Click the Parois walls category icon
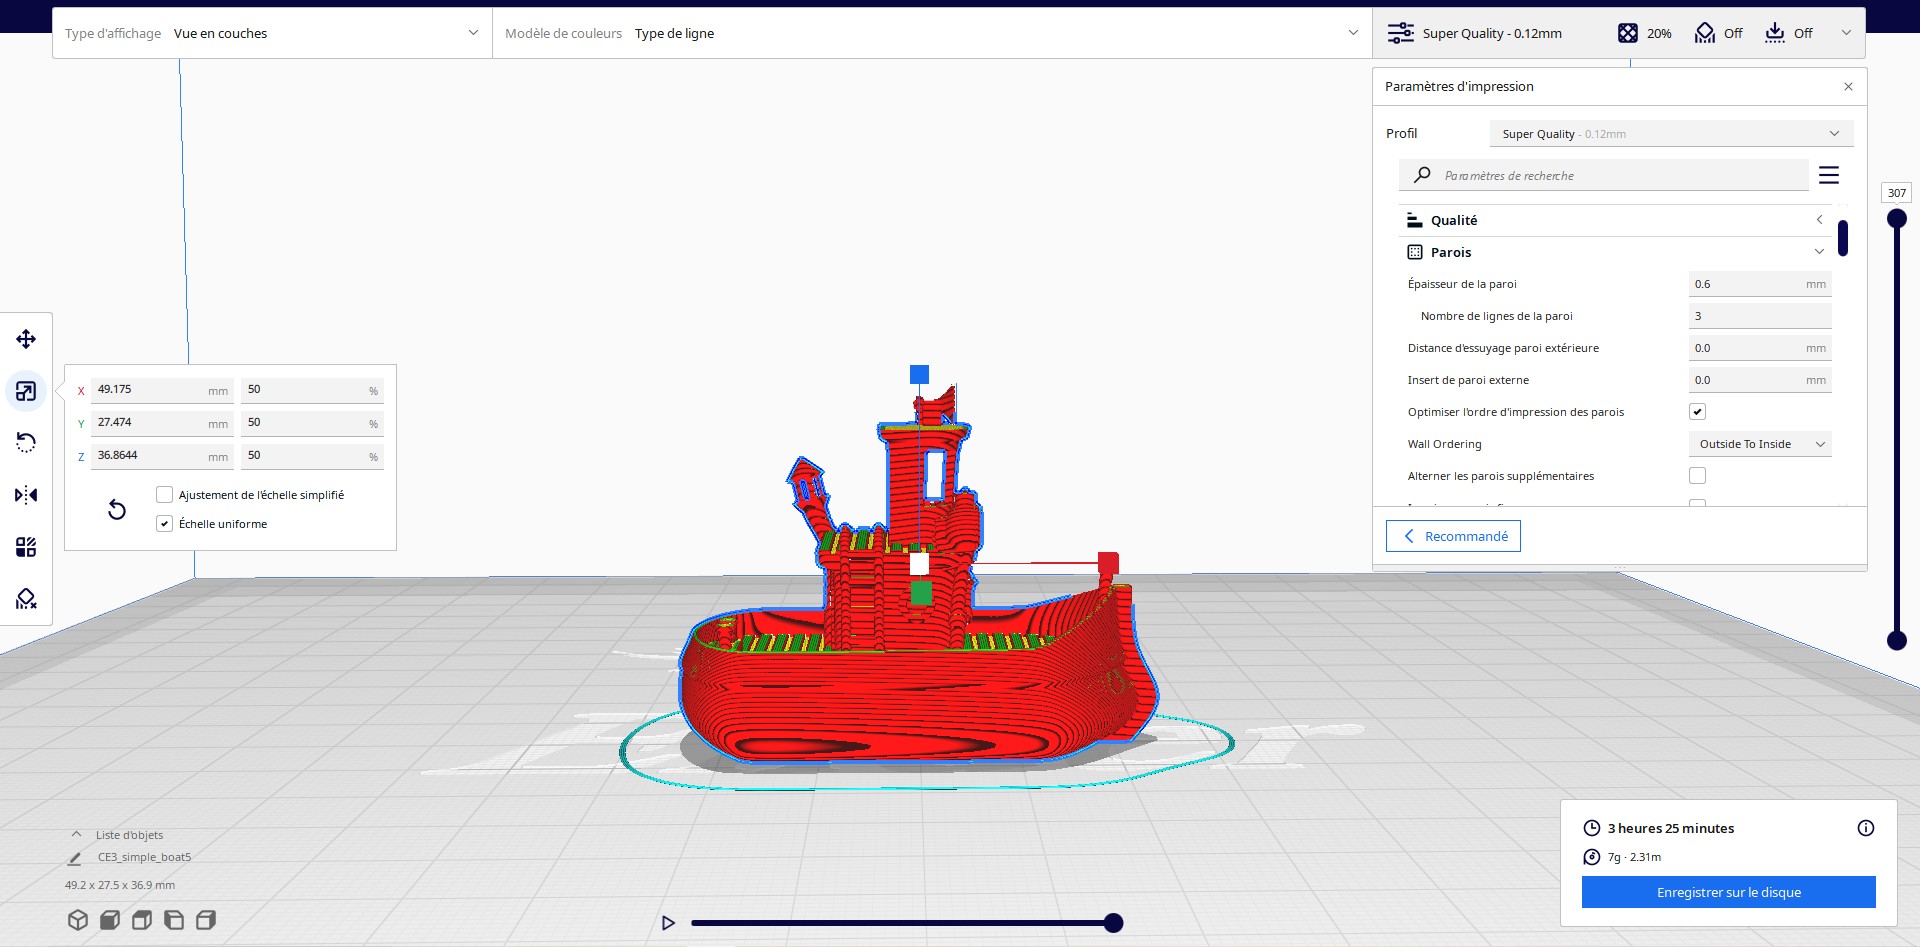1920x947 pixels. point(1415,252)
